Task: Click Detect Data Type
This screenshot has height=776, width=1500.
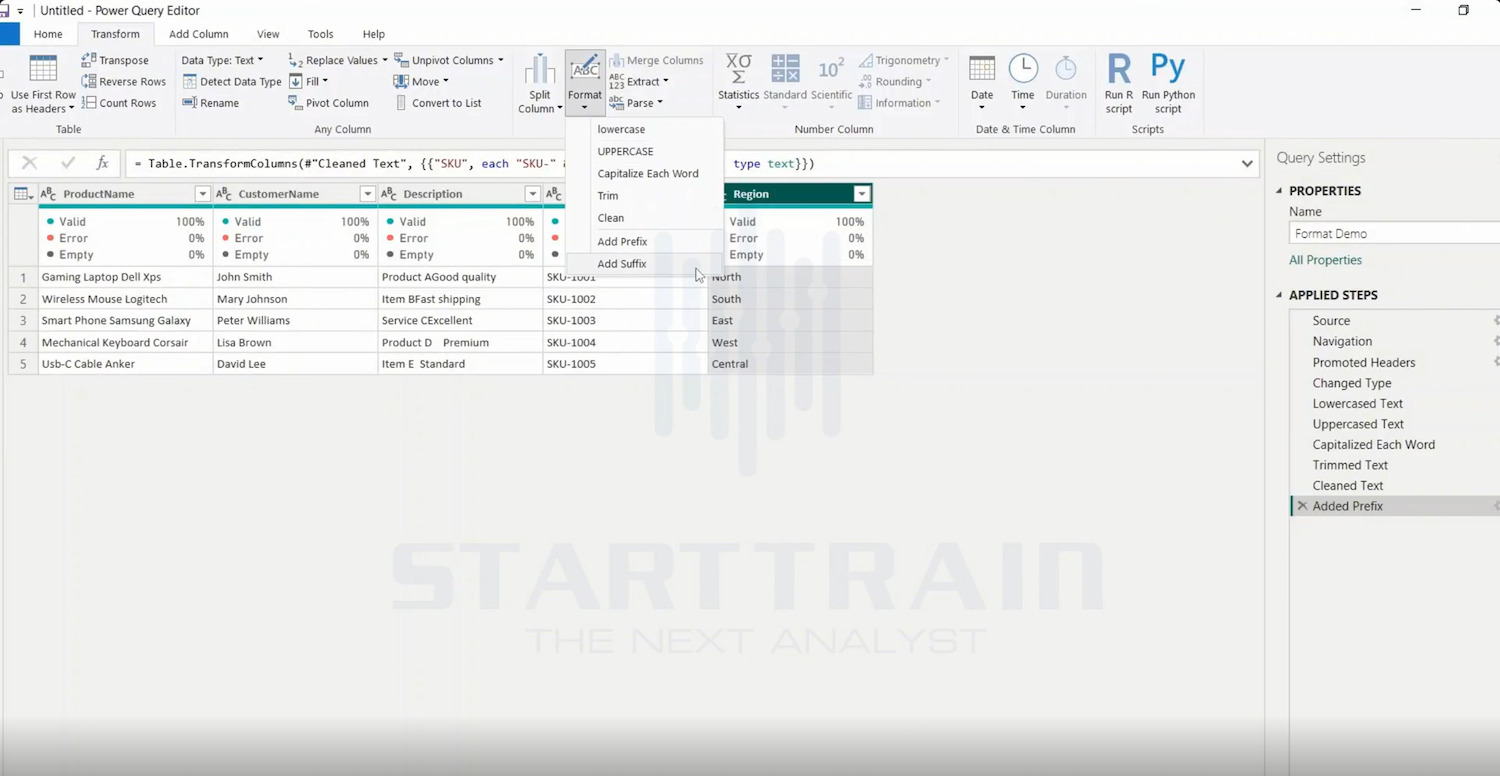Action: pos(232,82)
